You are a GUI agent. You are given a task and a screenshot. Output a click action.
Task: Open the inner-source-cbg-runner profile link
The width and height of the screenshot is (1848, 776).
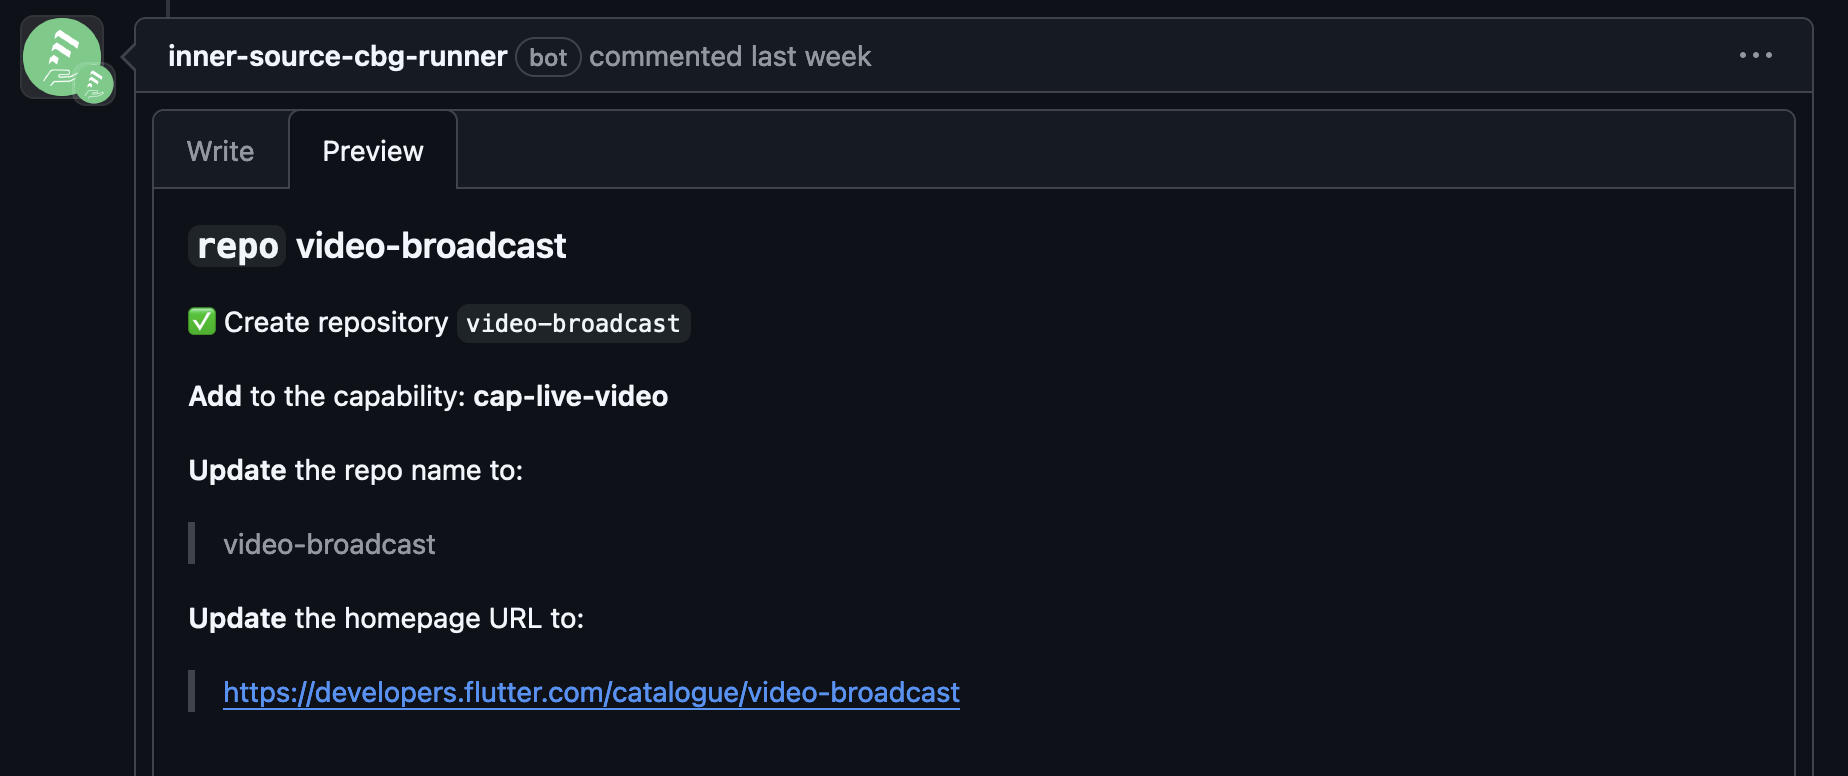click(x=337, y=56)
